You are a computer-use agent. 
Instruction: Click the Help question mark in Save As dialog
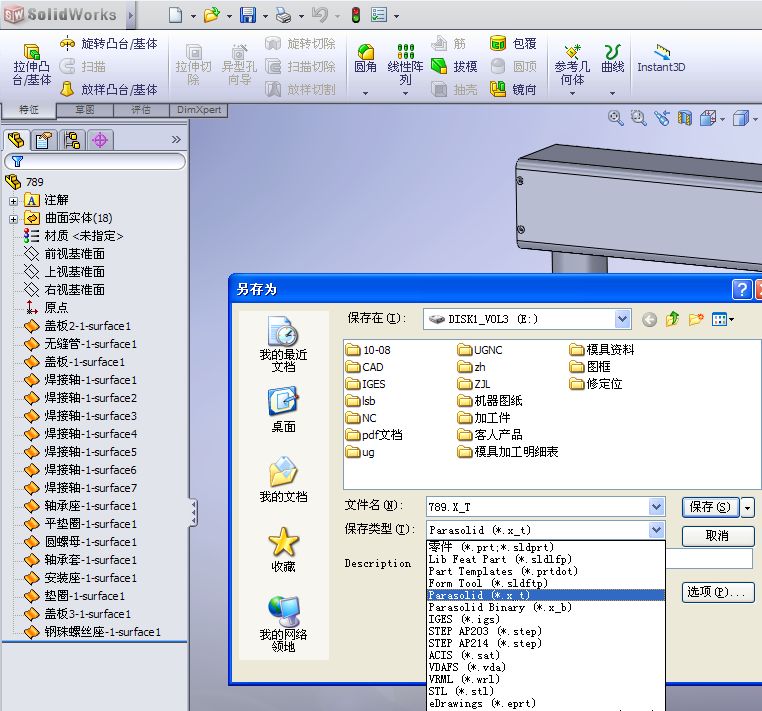tap(742, 289)
